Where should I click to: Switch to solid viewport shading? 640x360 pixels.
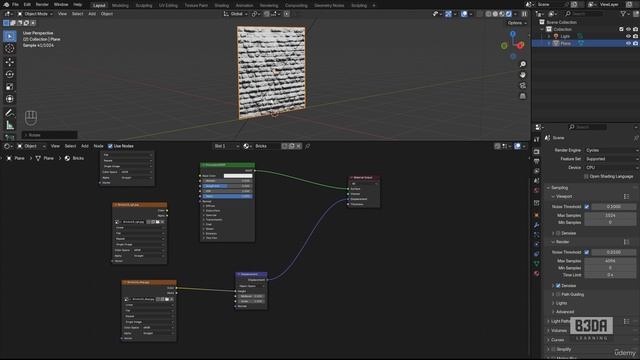click(x=495, y=14)
